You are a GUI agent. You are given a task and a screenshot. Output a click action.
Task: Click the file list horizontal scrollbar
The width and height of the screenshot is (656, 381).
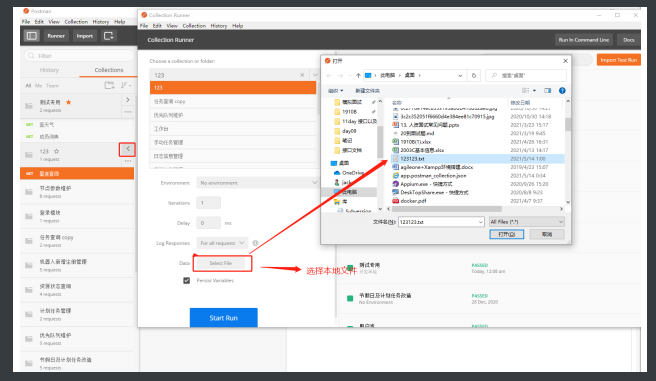(446, 209)
